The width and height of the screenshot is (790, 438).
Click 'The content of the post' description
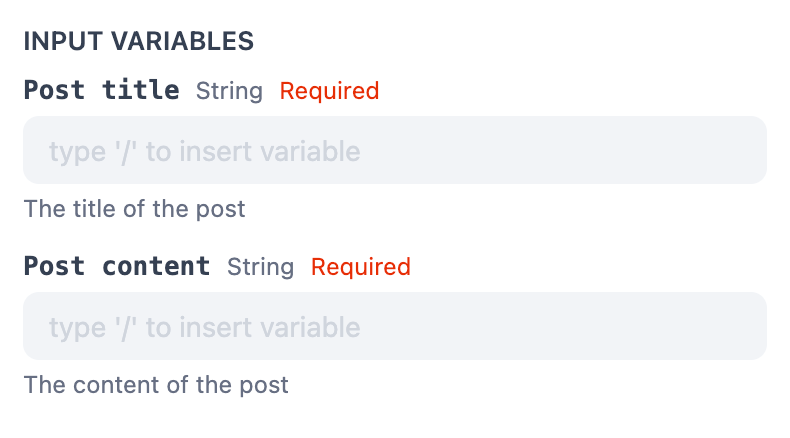(156, 385)
